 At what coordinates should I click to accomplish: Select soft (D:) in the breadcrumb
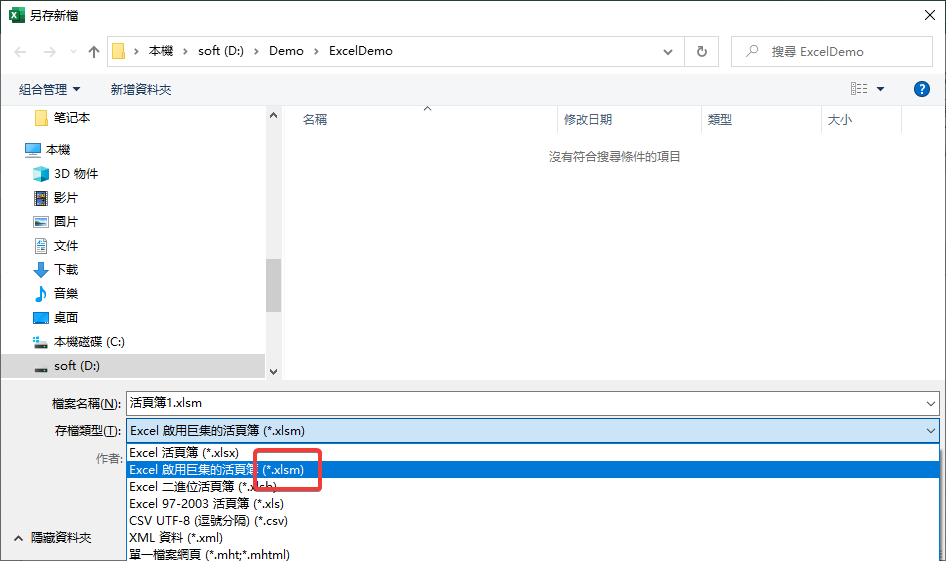(x=221, y=51)
